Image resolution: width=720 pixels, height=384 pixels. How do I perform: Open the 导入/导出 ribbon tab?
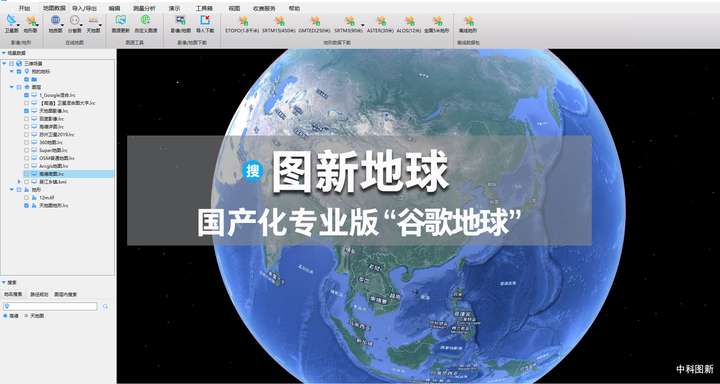84,8
